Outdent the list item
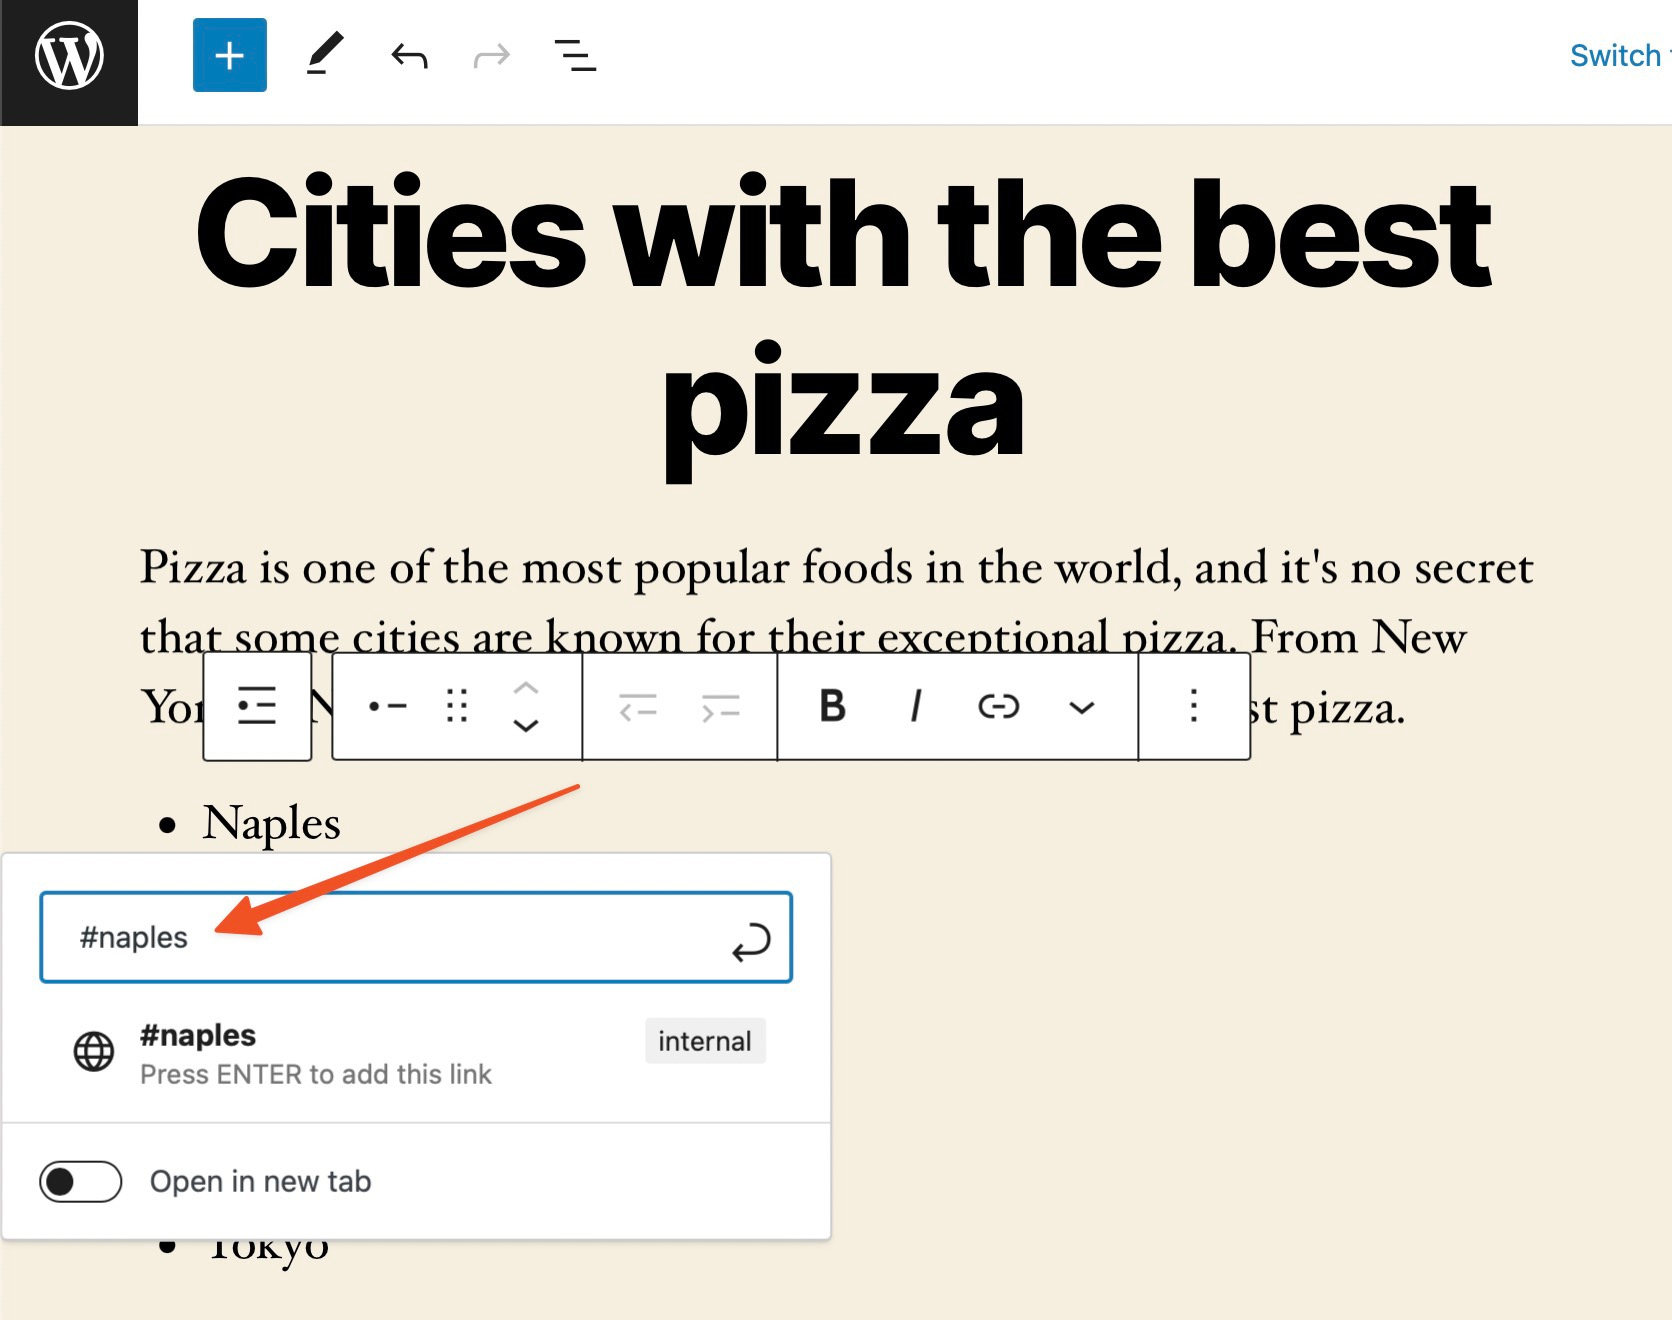The width and height of the screenshot is (1672, 1320). click(640, 707)
